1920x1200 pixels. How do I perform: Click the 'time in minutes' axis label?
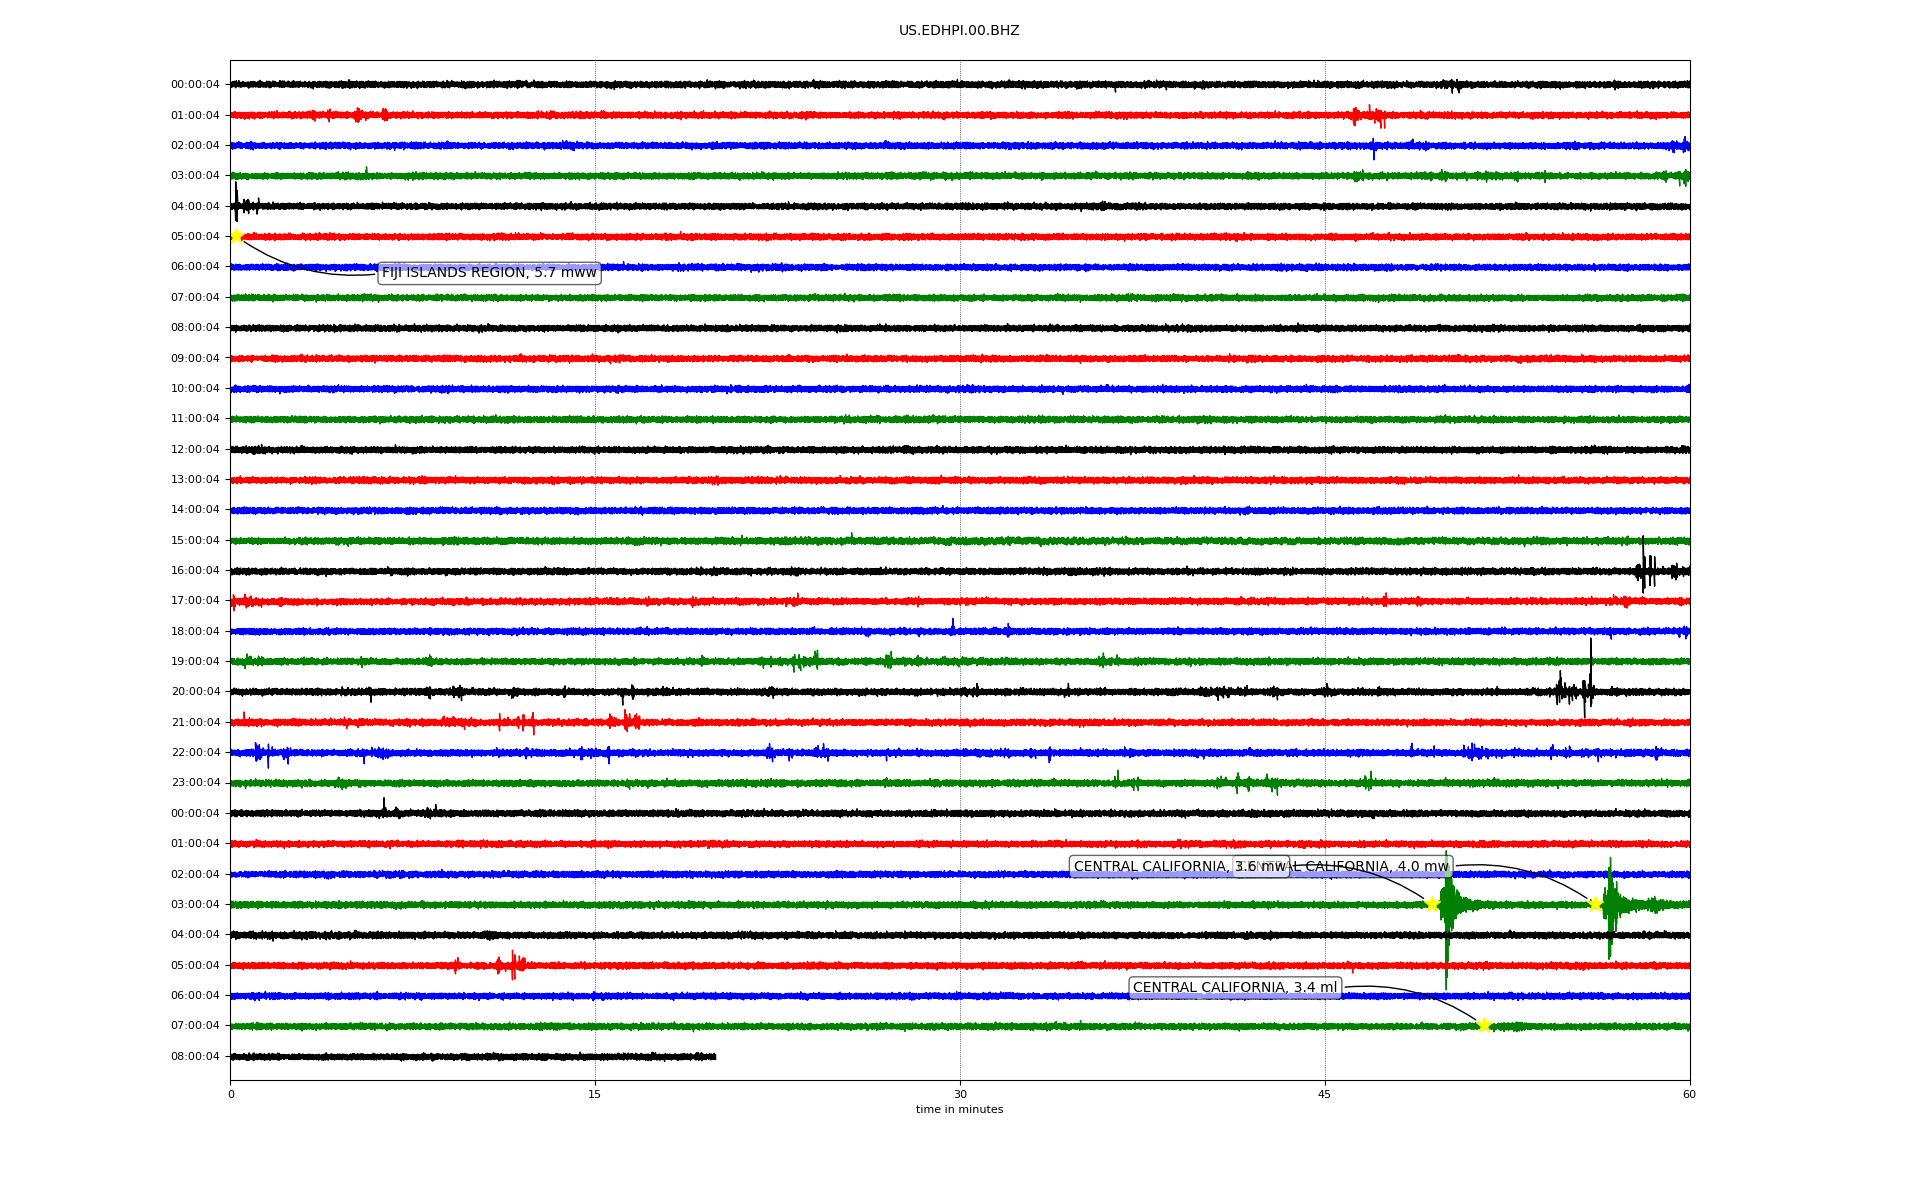959,1110
